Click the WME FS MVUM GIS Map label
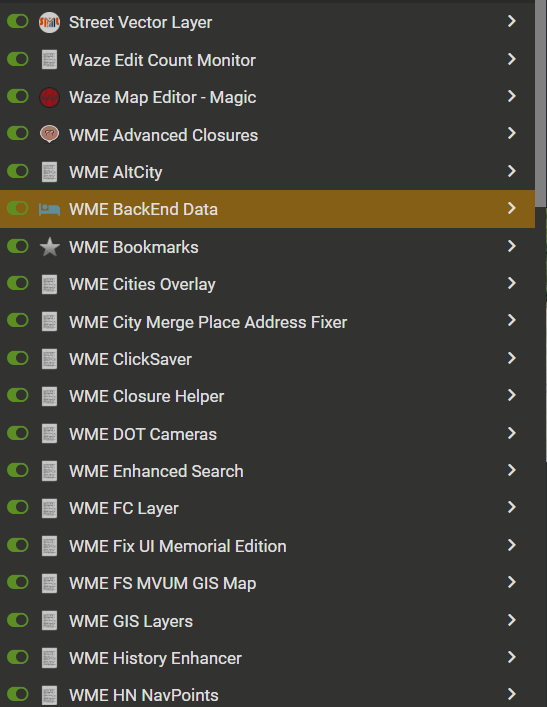 coord(162,583)
